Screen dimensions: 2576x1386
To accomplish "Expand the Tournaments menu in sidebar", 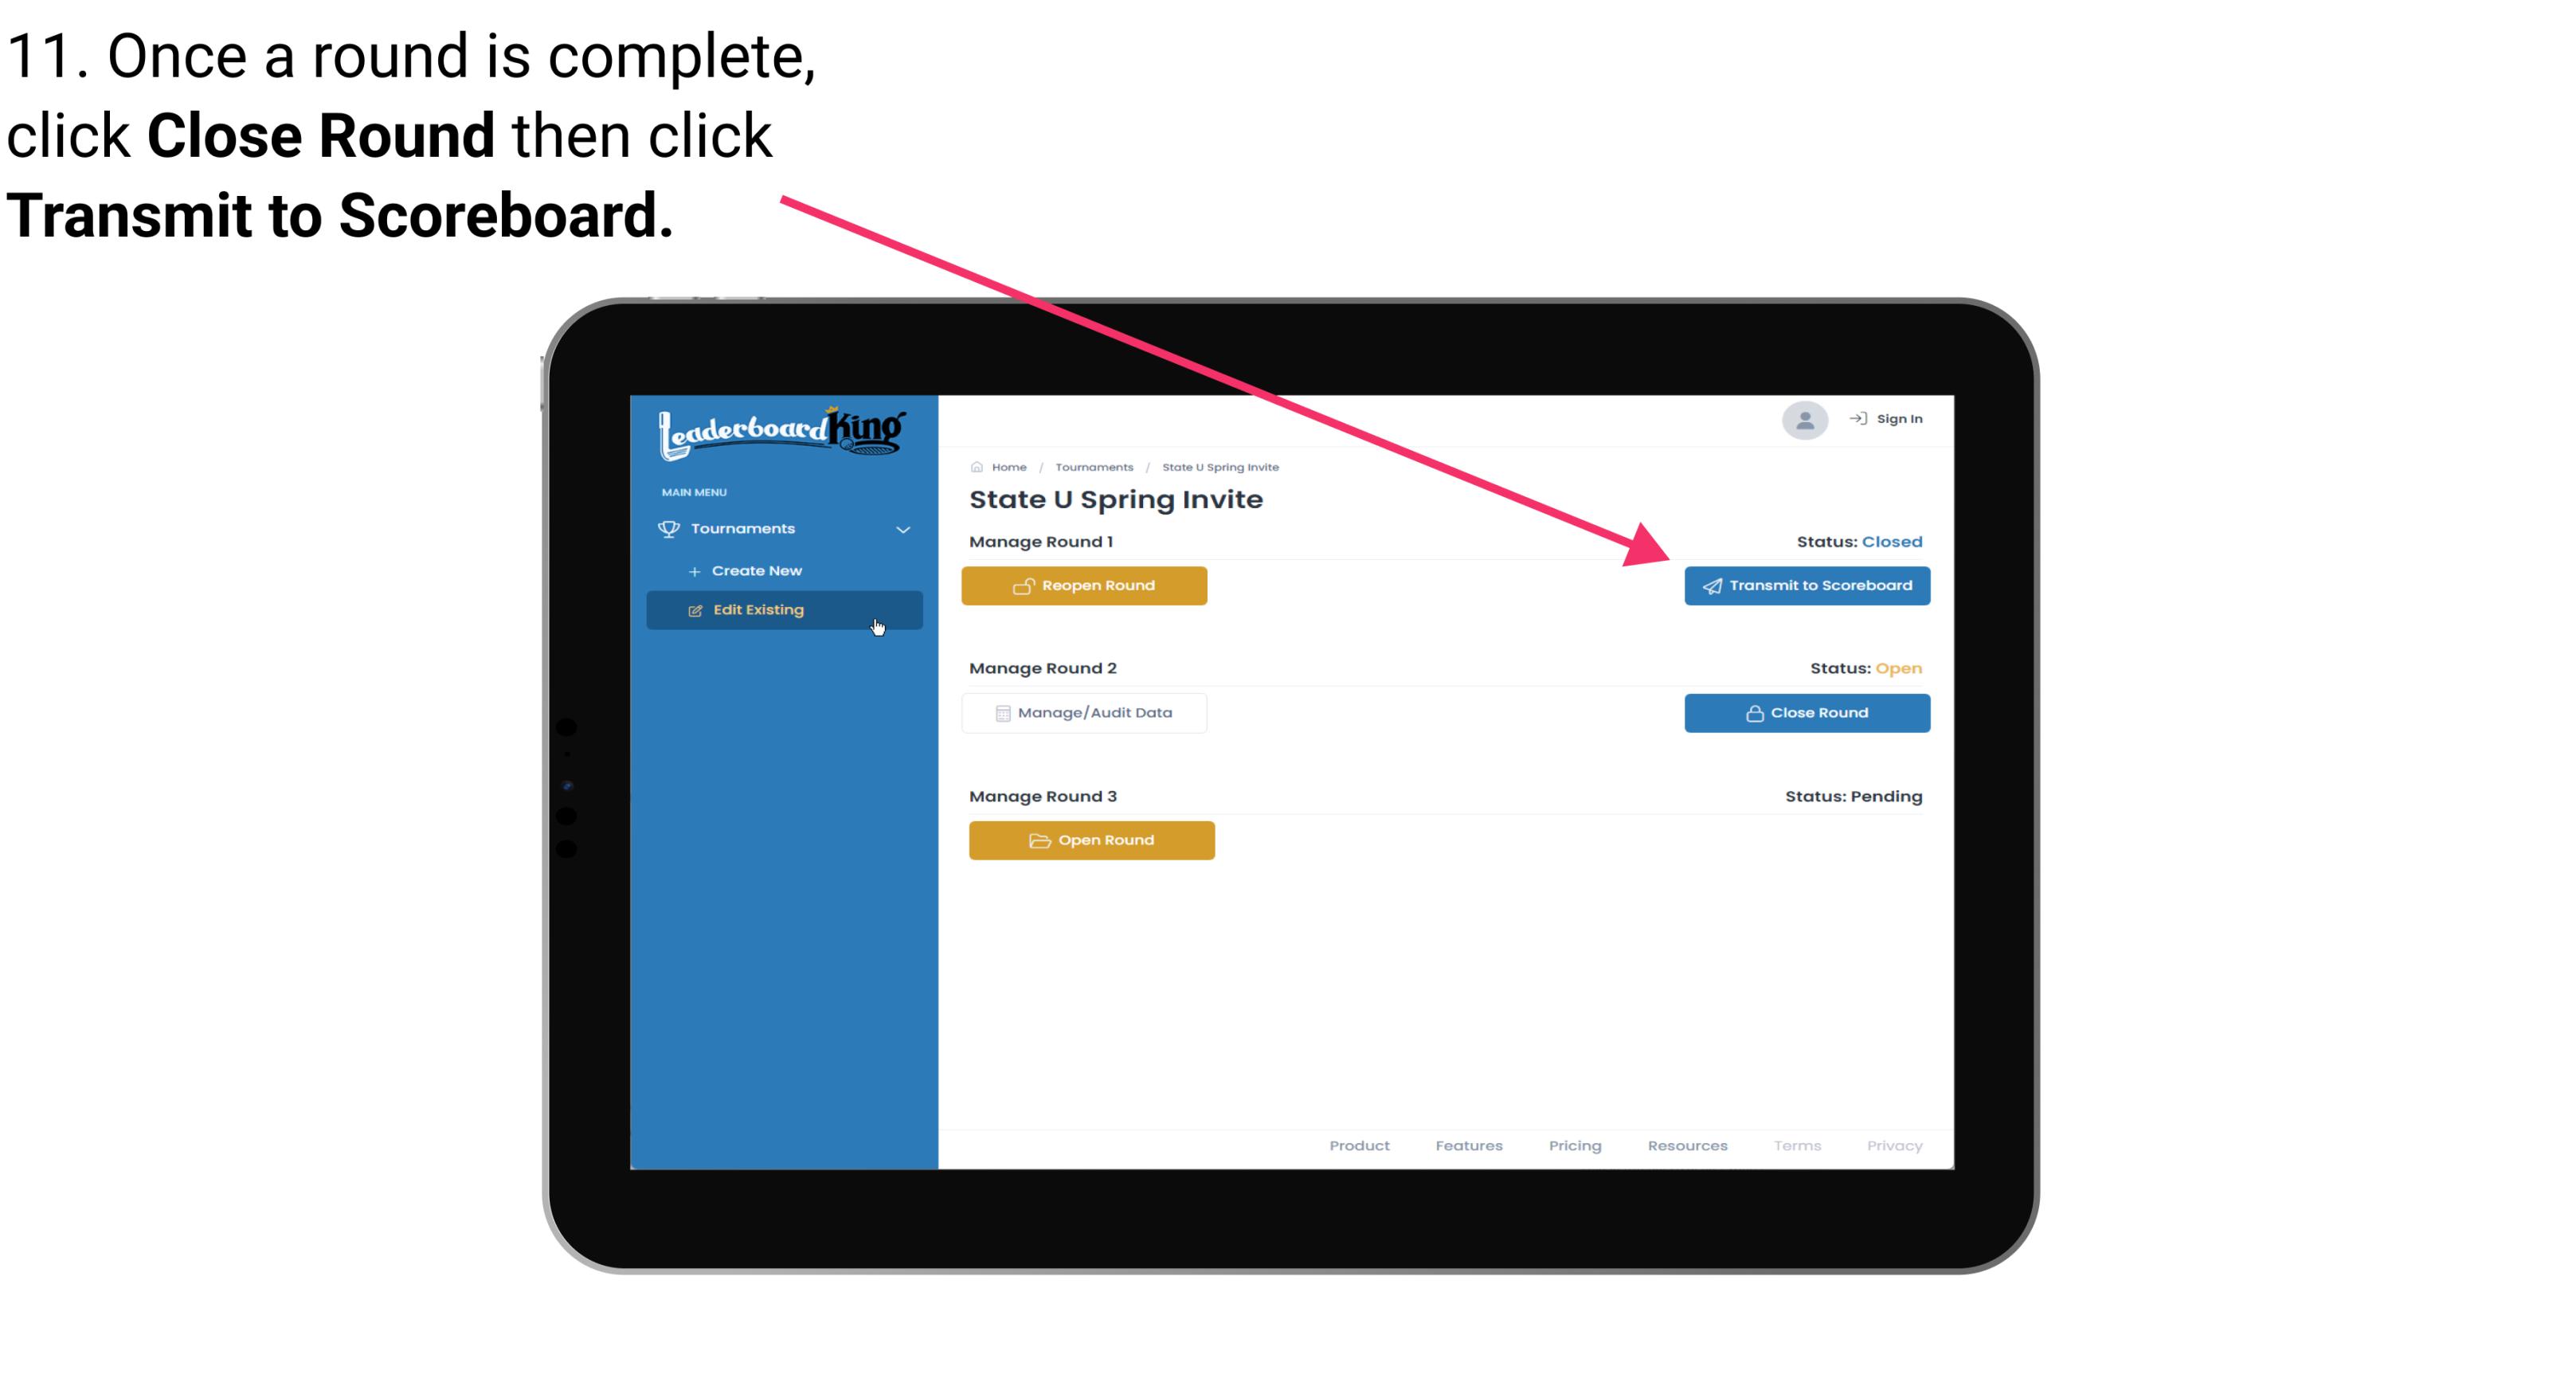I will 785,527.
